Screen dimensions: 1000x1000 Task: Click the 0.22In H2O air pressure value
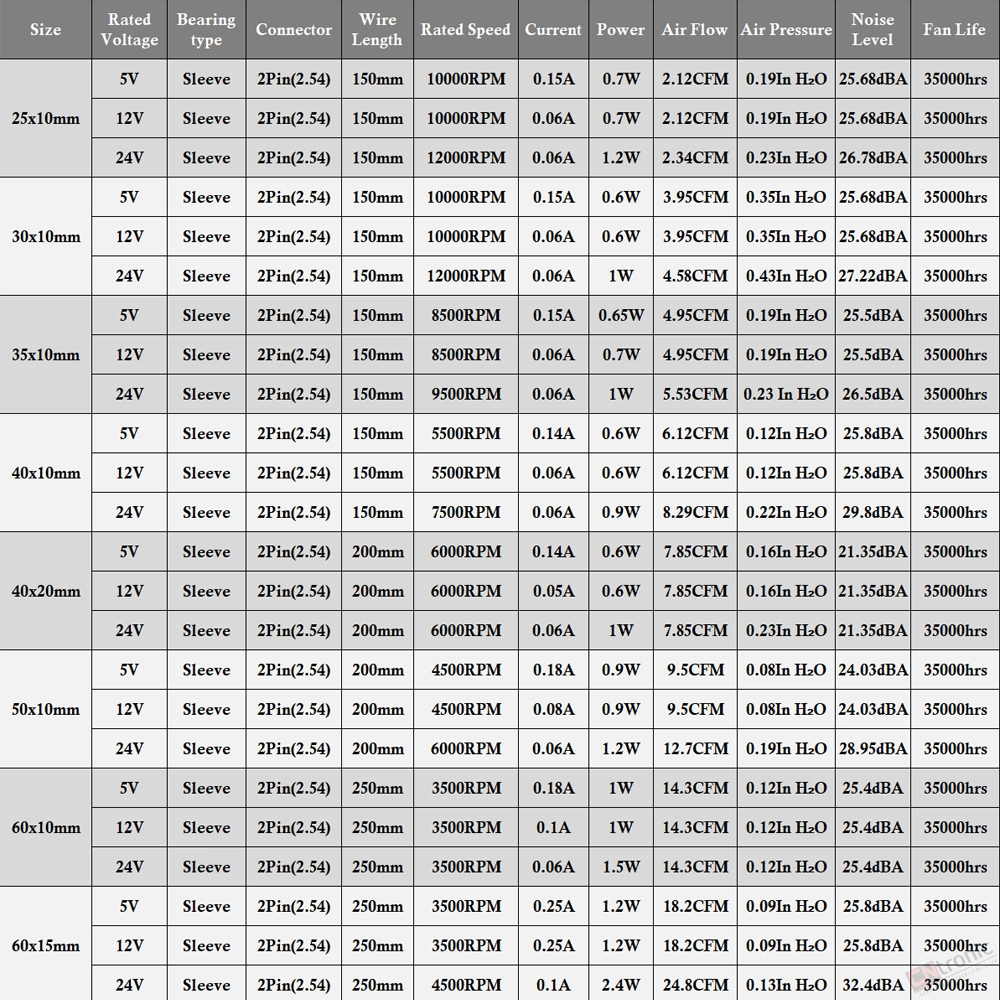pyautogui.click(x=786, y=512)
